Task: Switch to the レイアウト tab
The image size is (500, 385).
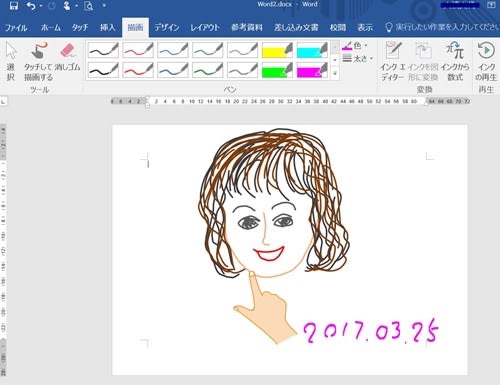Action: (205, 27)
